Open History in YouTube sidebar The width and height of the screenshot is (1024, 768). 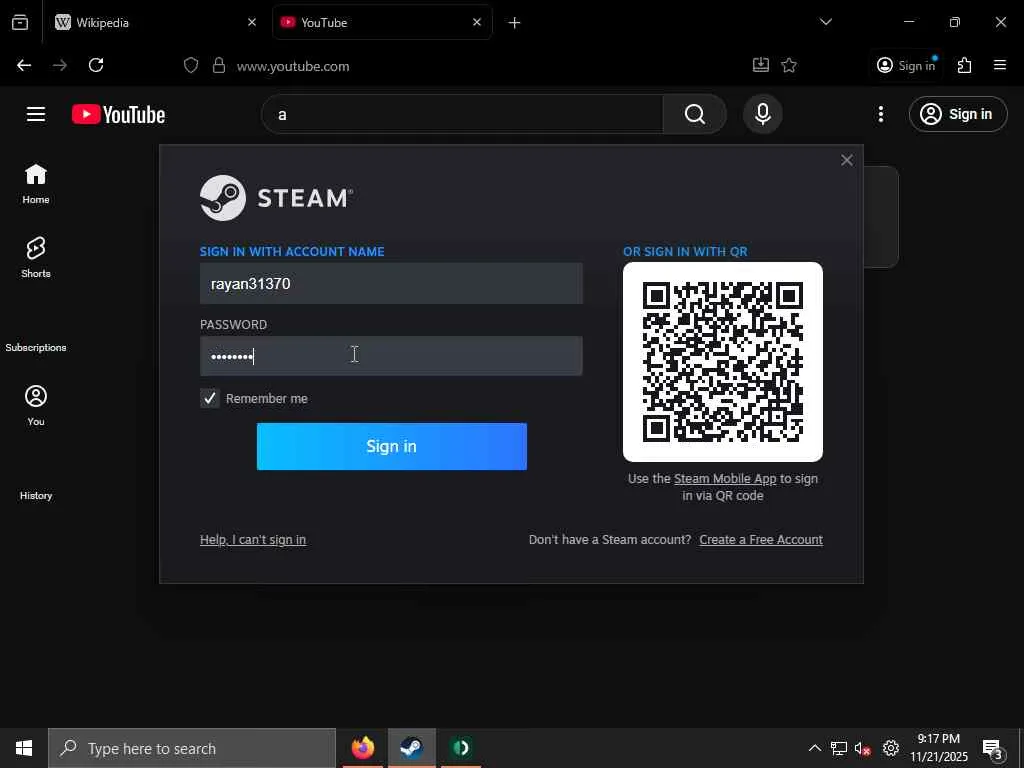(x=36, y=495)
